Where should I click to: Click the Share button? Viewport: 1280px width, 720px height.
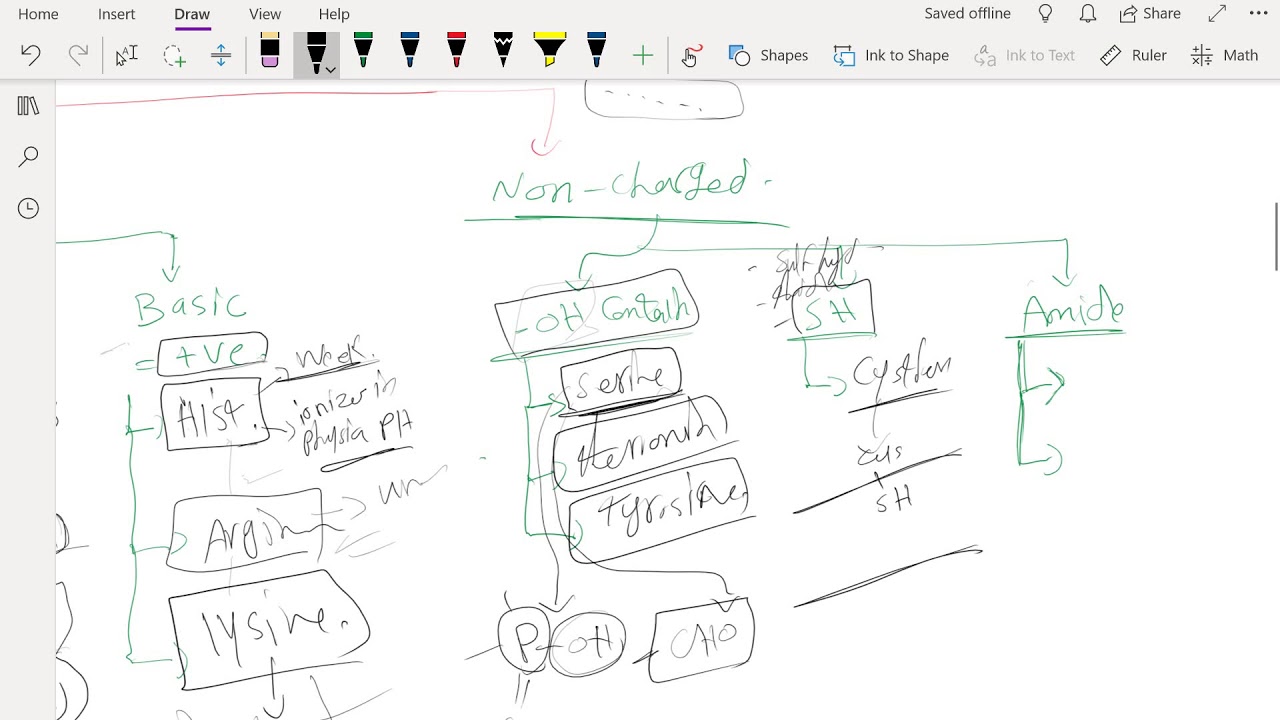click(x=1150, y=14)
